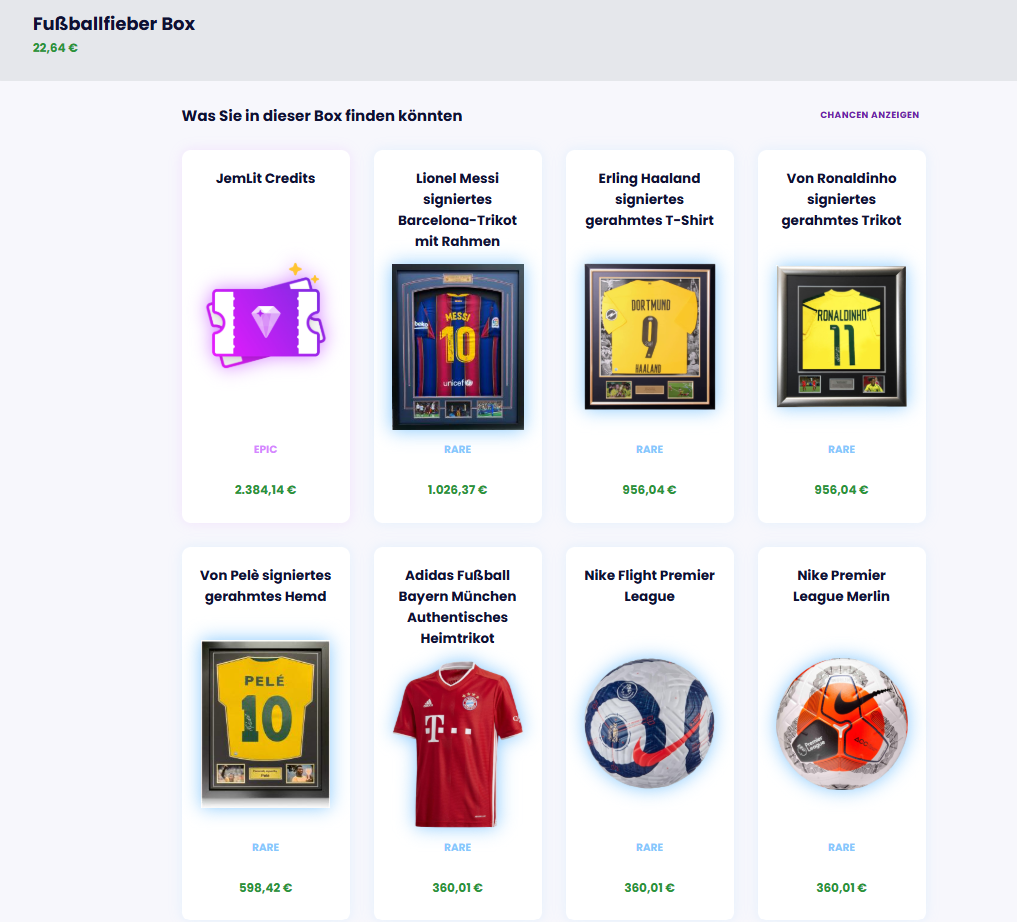1017x922 pixels.
Task: Click the Erling Haaland signiertes T-Shirt title
Action: (x=649, y=199)
